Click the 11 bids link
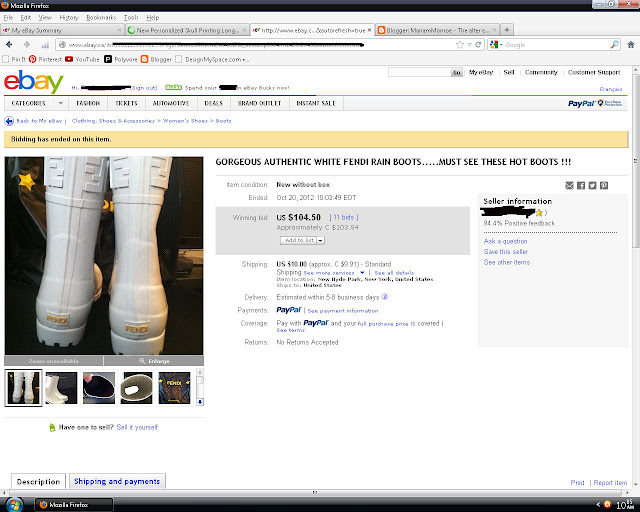 [x=344, y=217]
